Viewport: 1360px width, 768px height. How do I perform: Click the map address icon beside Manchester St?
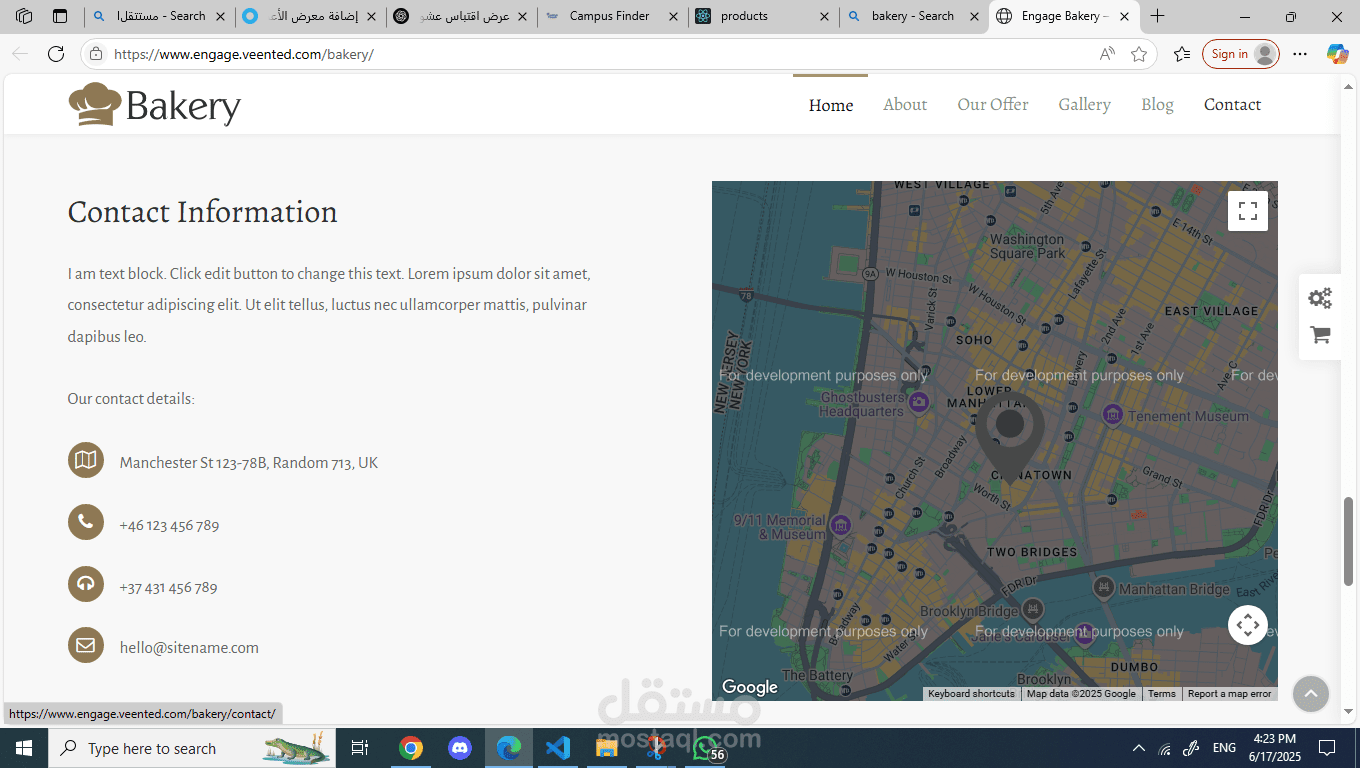(x=86, y=460)
